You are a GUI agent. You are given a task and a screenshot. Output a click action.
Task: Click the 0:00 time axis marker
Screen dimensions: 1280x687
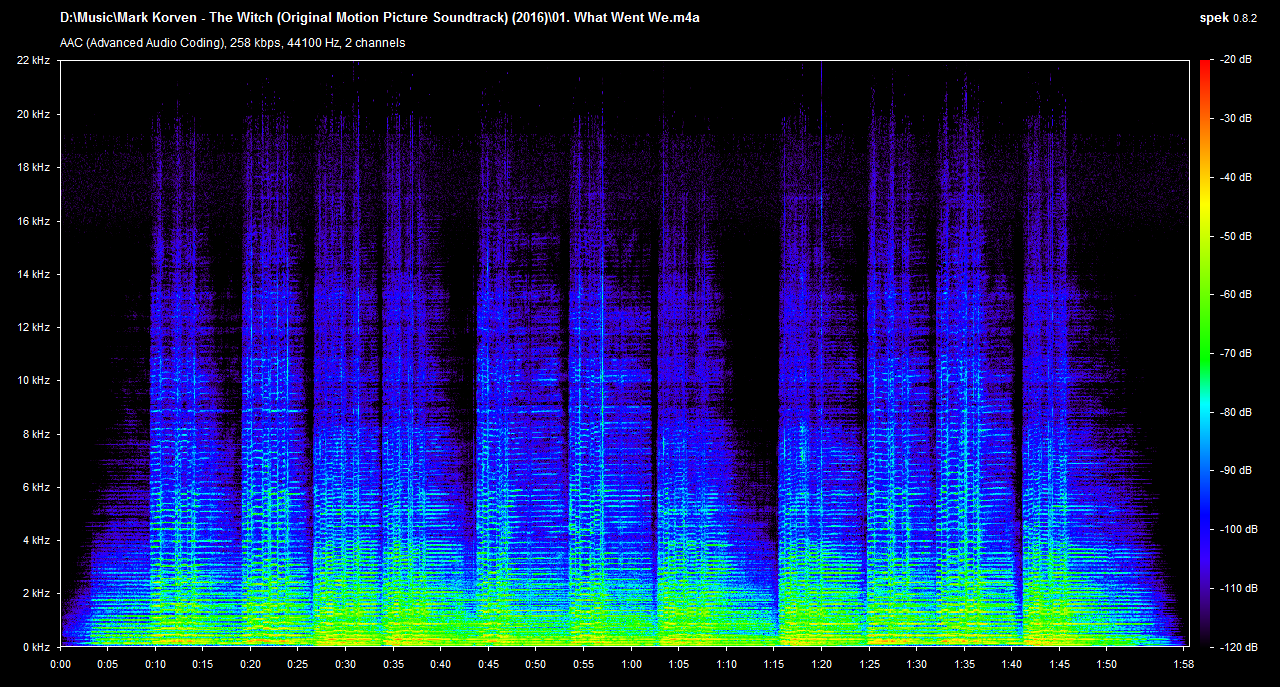pyautogui.click(x=60, y=664)
